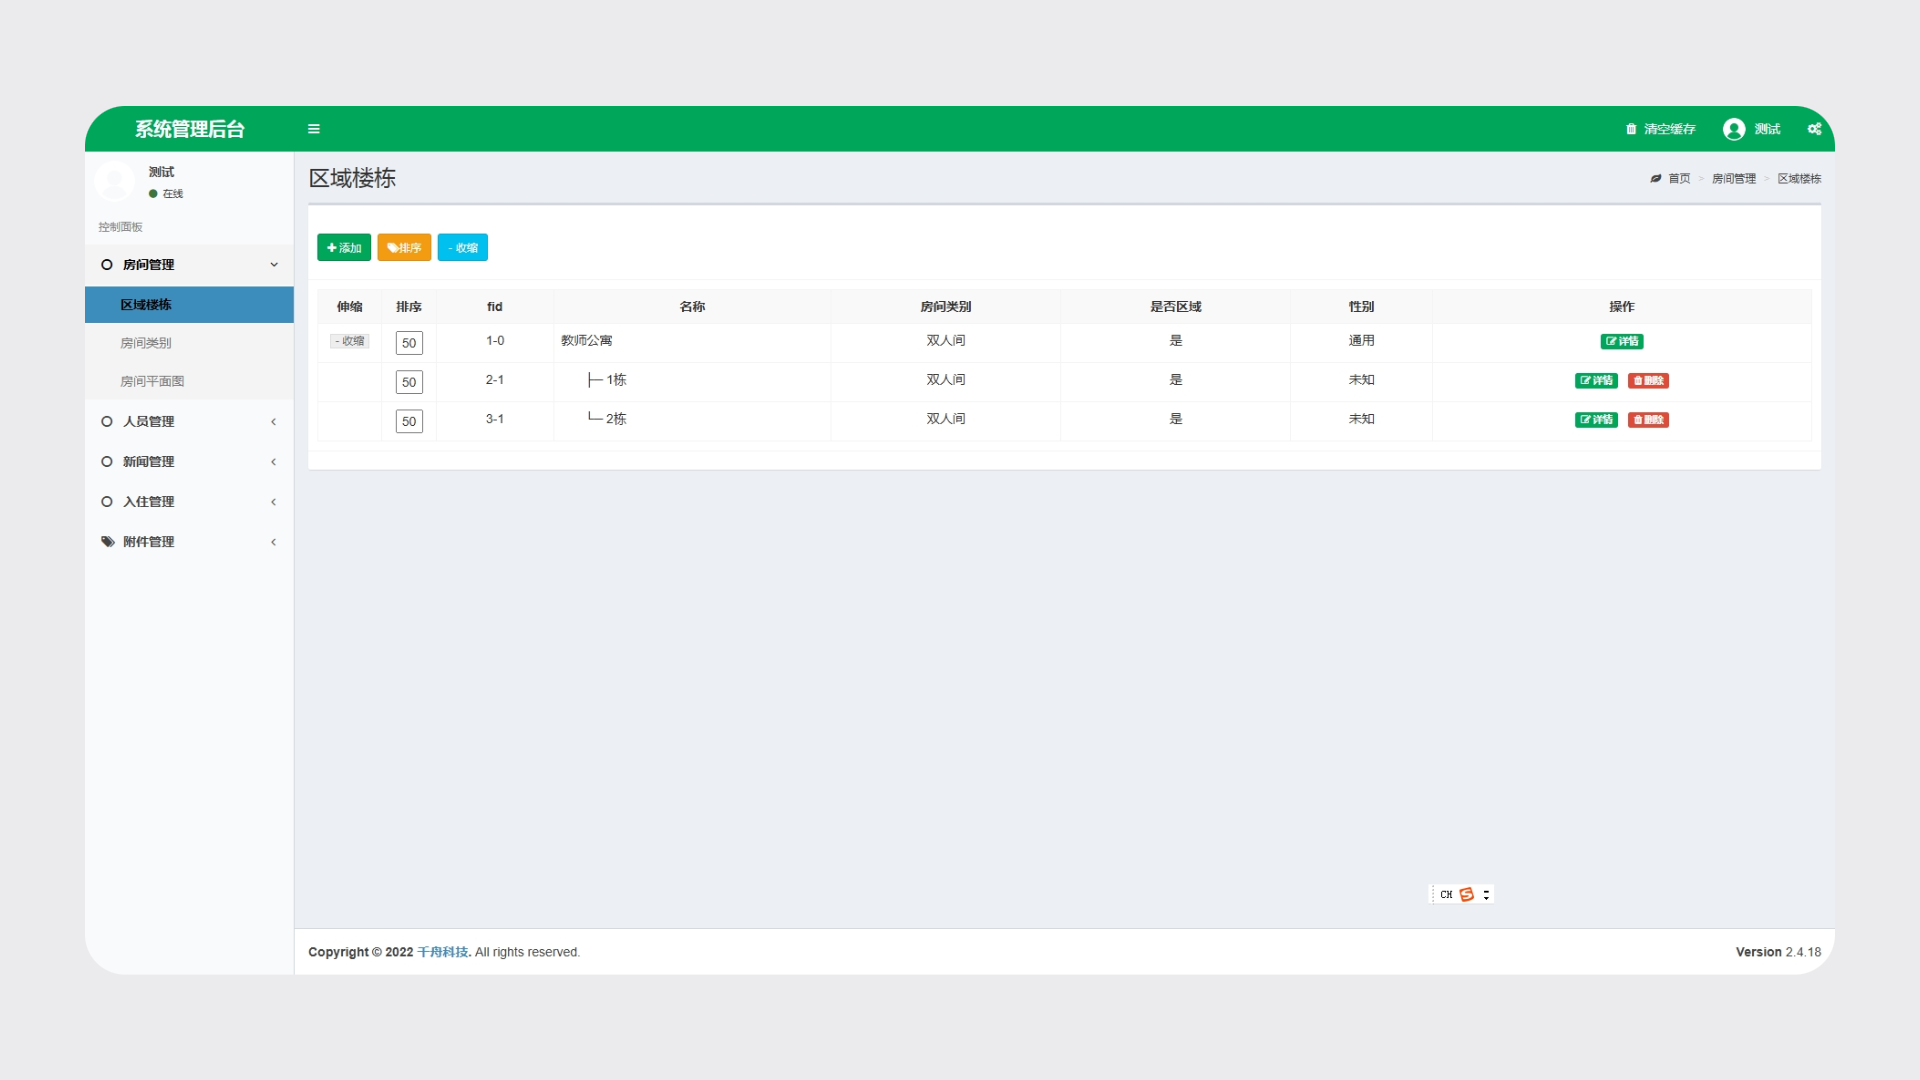Click the 清空缓存 trash icon in the header
This screenshot has width=1920, height=1080.
(1631, 129)
